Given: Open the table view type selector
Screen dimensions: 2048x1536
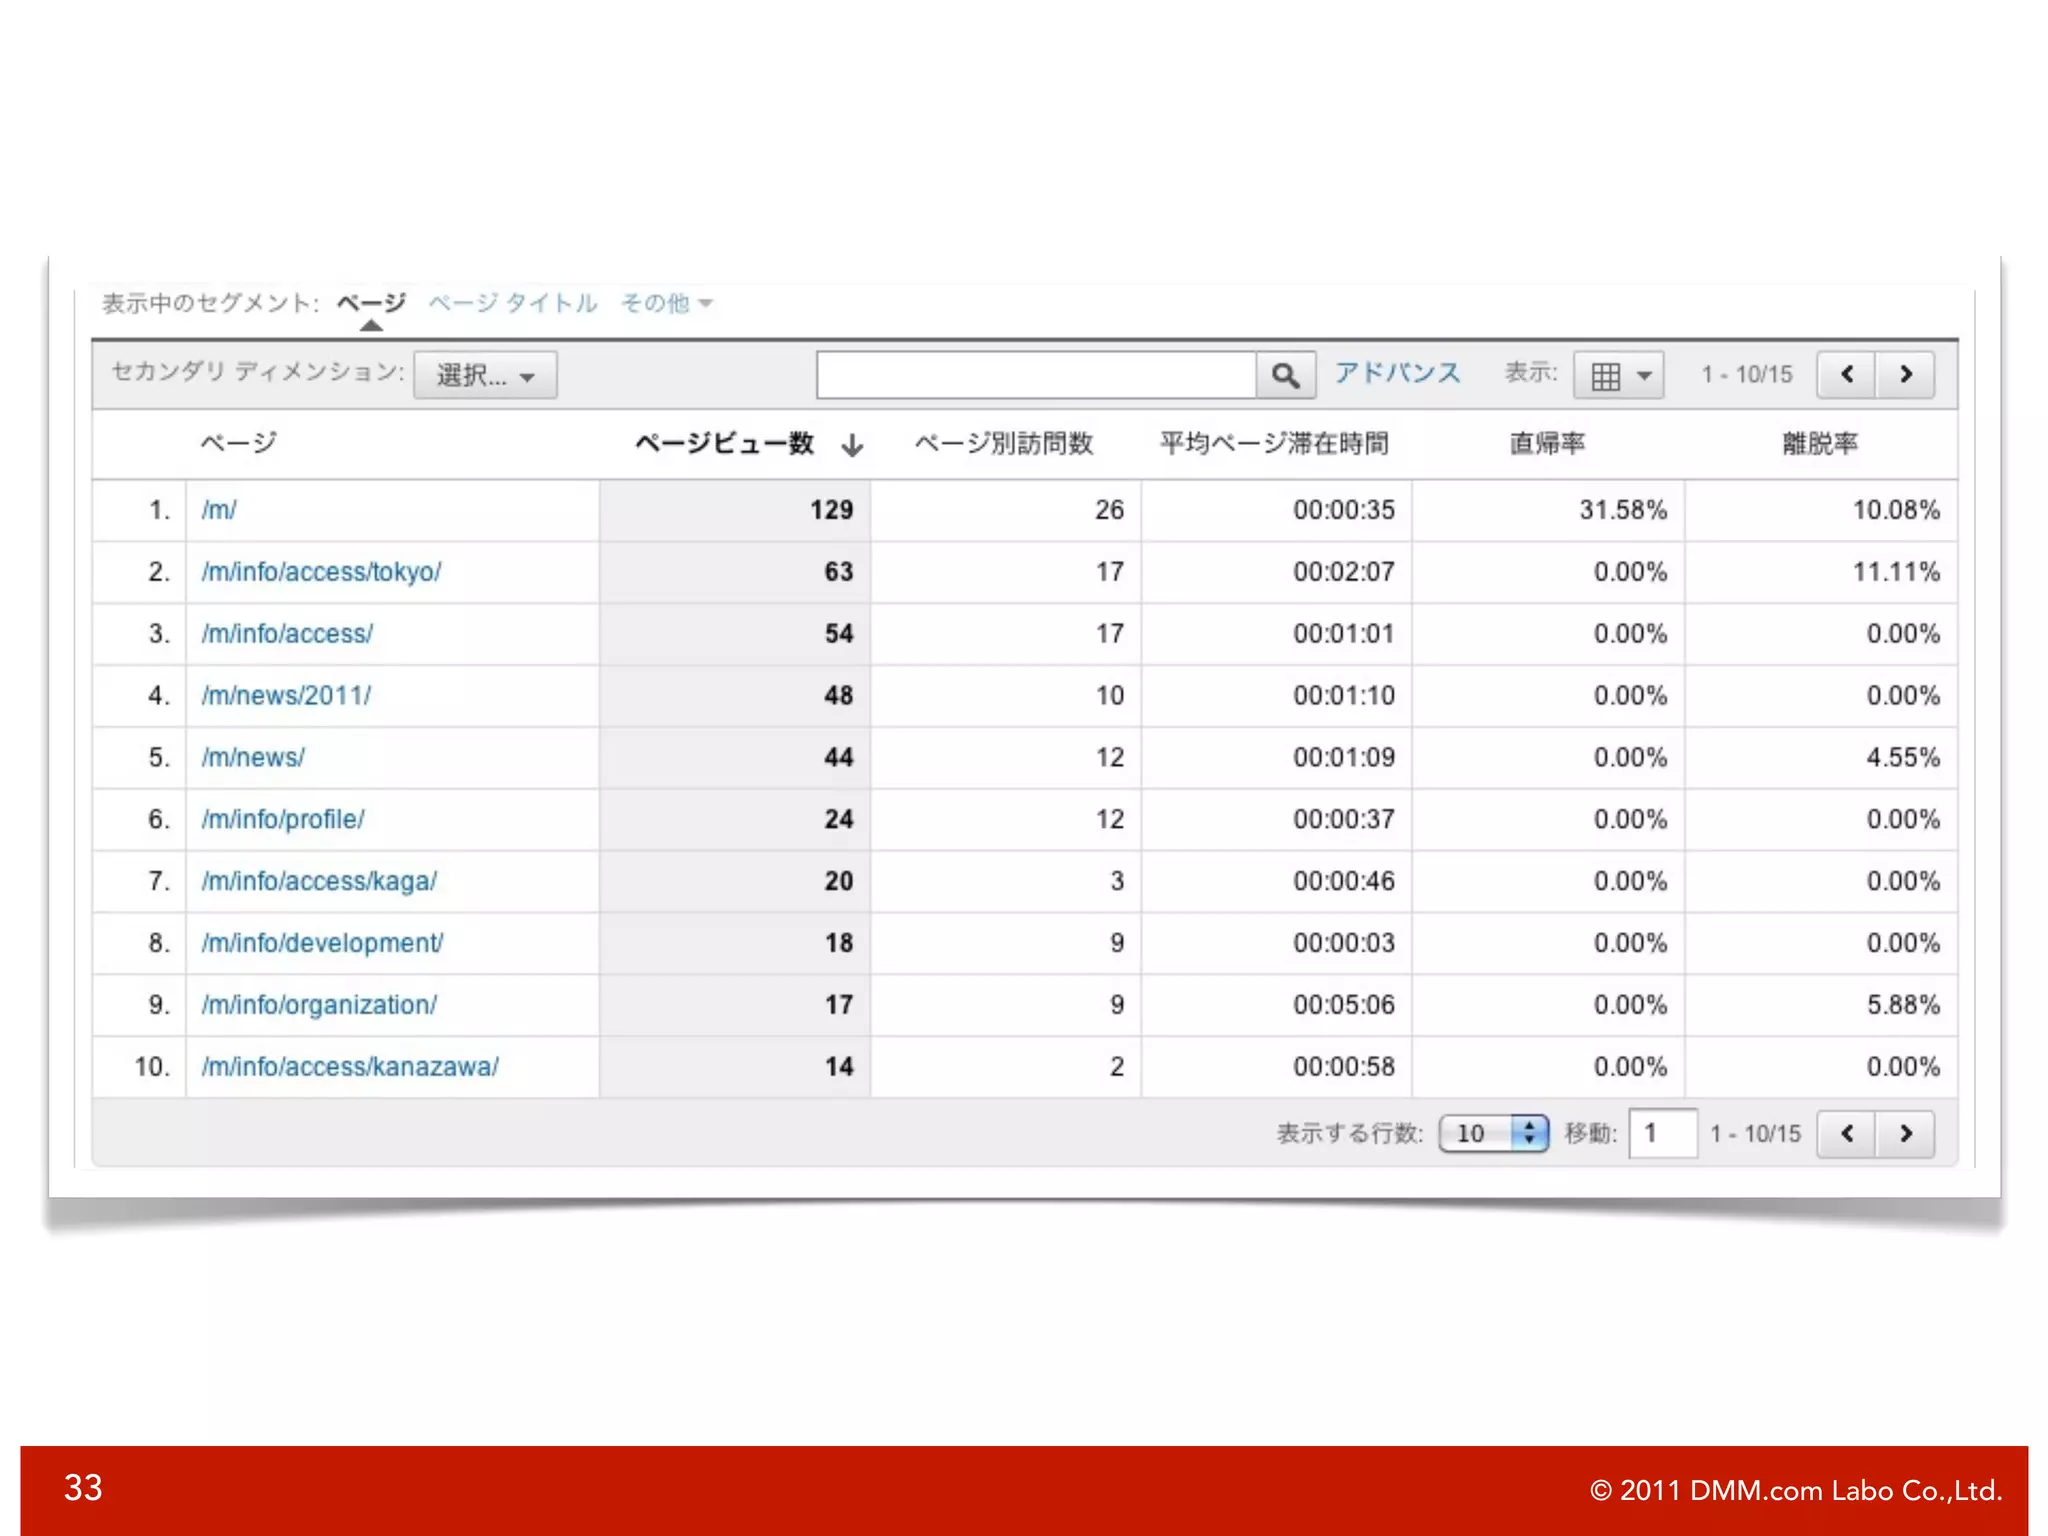Looking at the screenshot, I should coord(1618,376).
